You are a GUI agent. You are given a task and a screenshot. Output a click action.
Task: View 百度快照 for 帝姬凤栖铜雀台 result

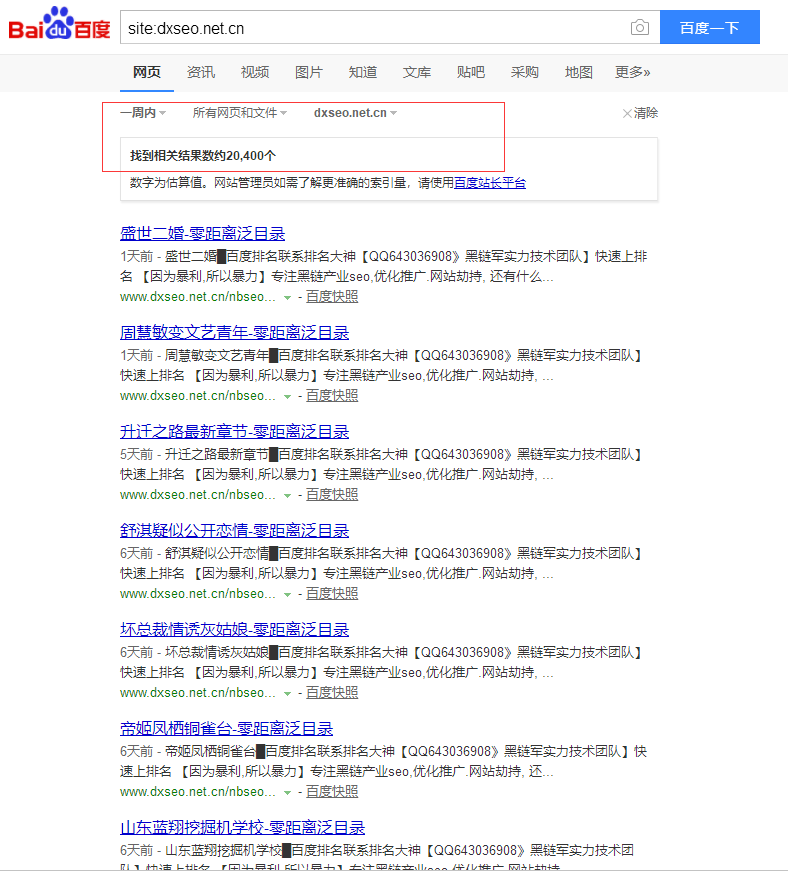(x=332, y=792)
